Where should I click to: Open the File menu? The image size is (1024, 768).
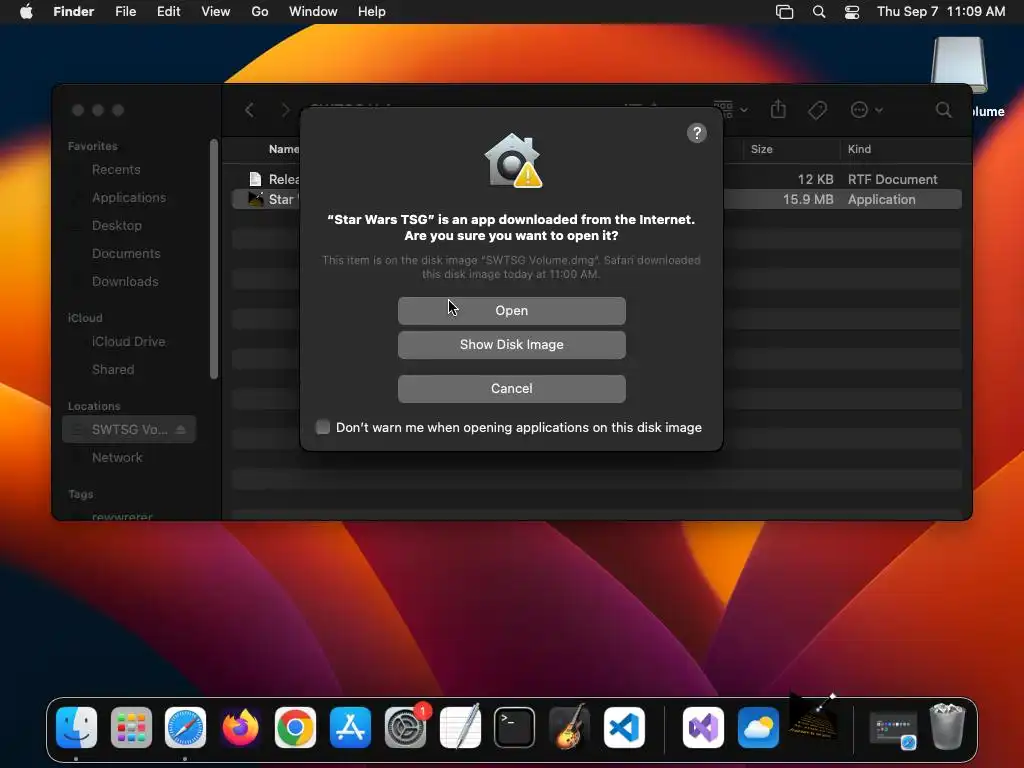[125, 12]
